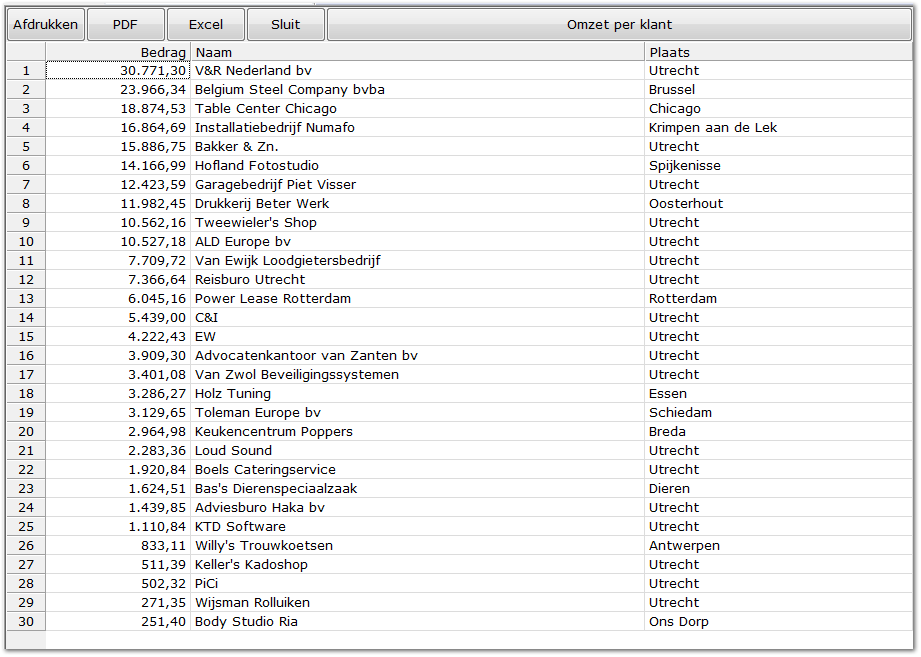Click the Schiedam place cell
This screenshot has height=657, width=921.
pyautogui.click(x=778, y=412)
